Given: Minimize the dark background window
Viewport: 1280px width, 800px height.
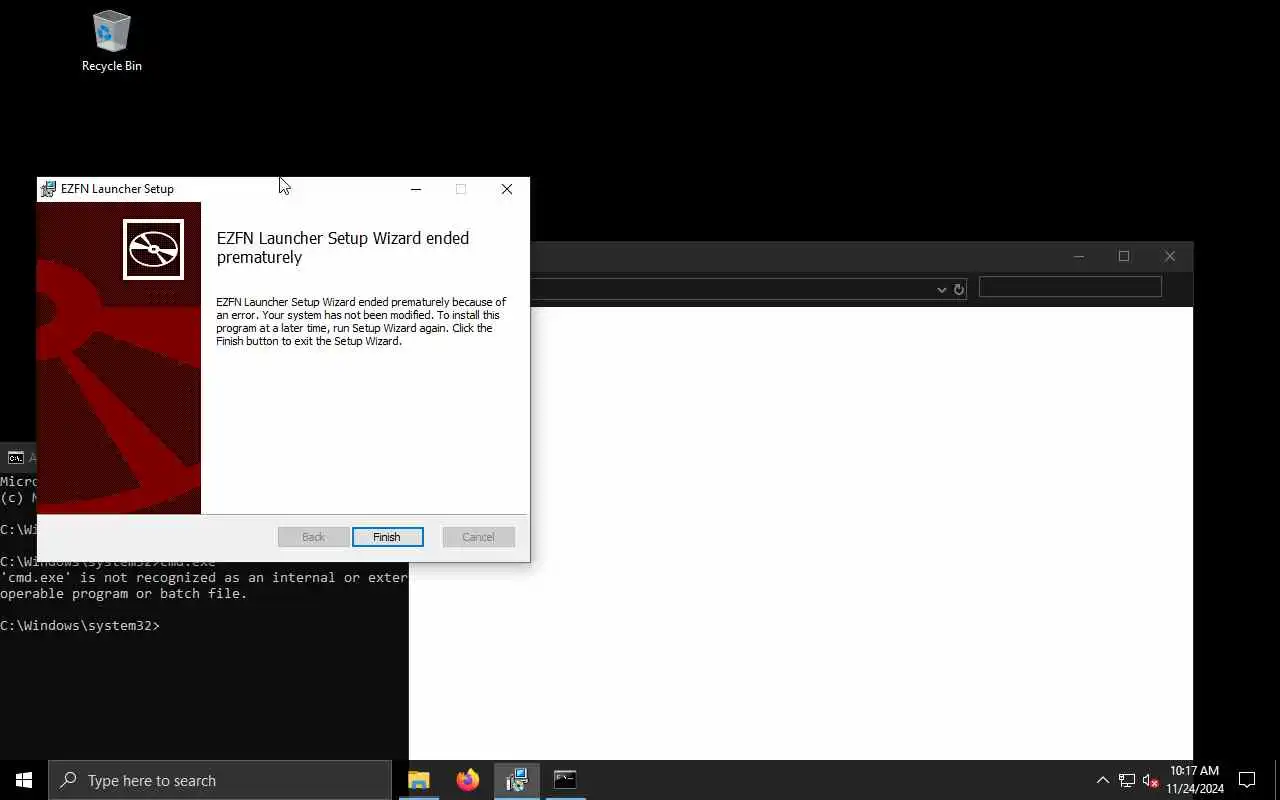Looking at the screenshot, I should click(x=1078, y=257).
